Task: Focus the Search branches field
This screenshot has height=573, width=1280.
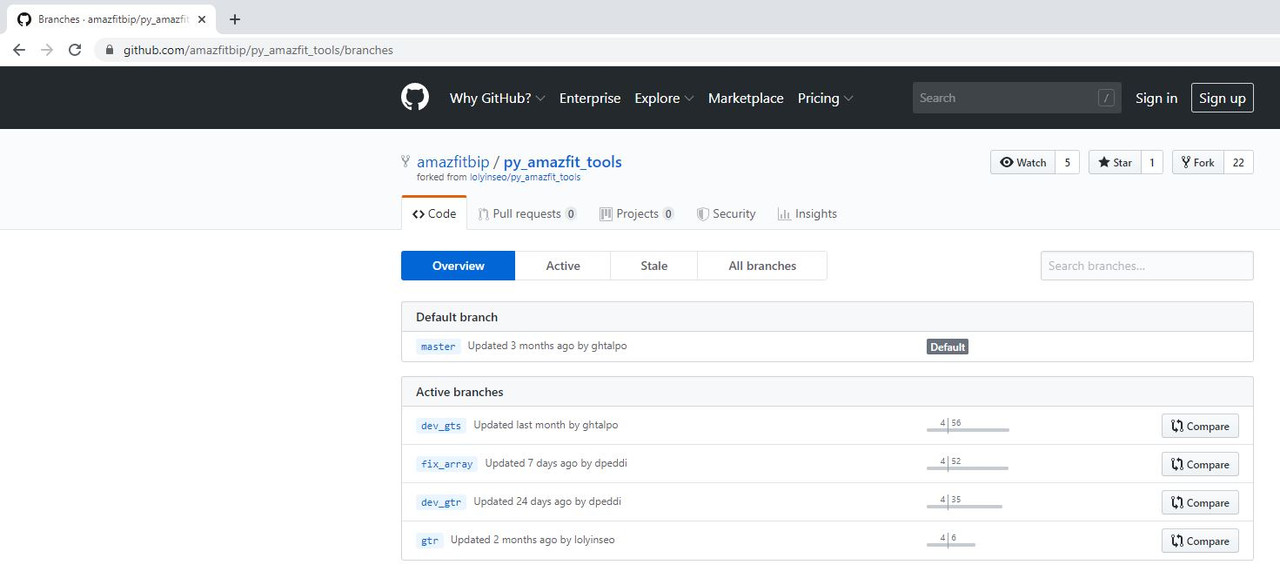Action: pyautogui.click(x=1147, y=266)
